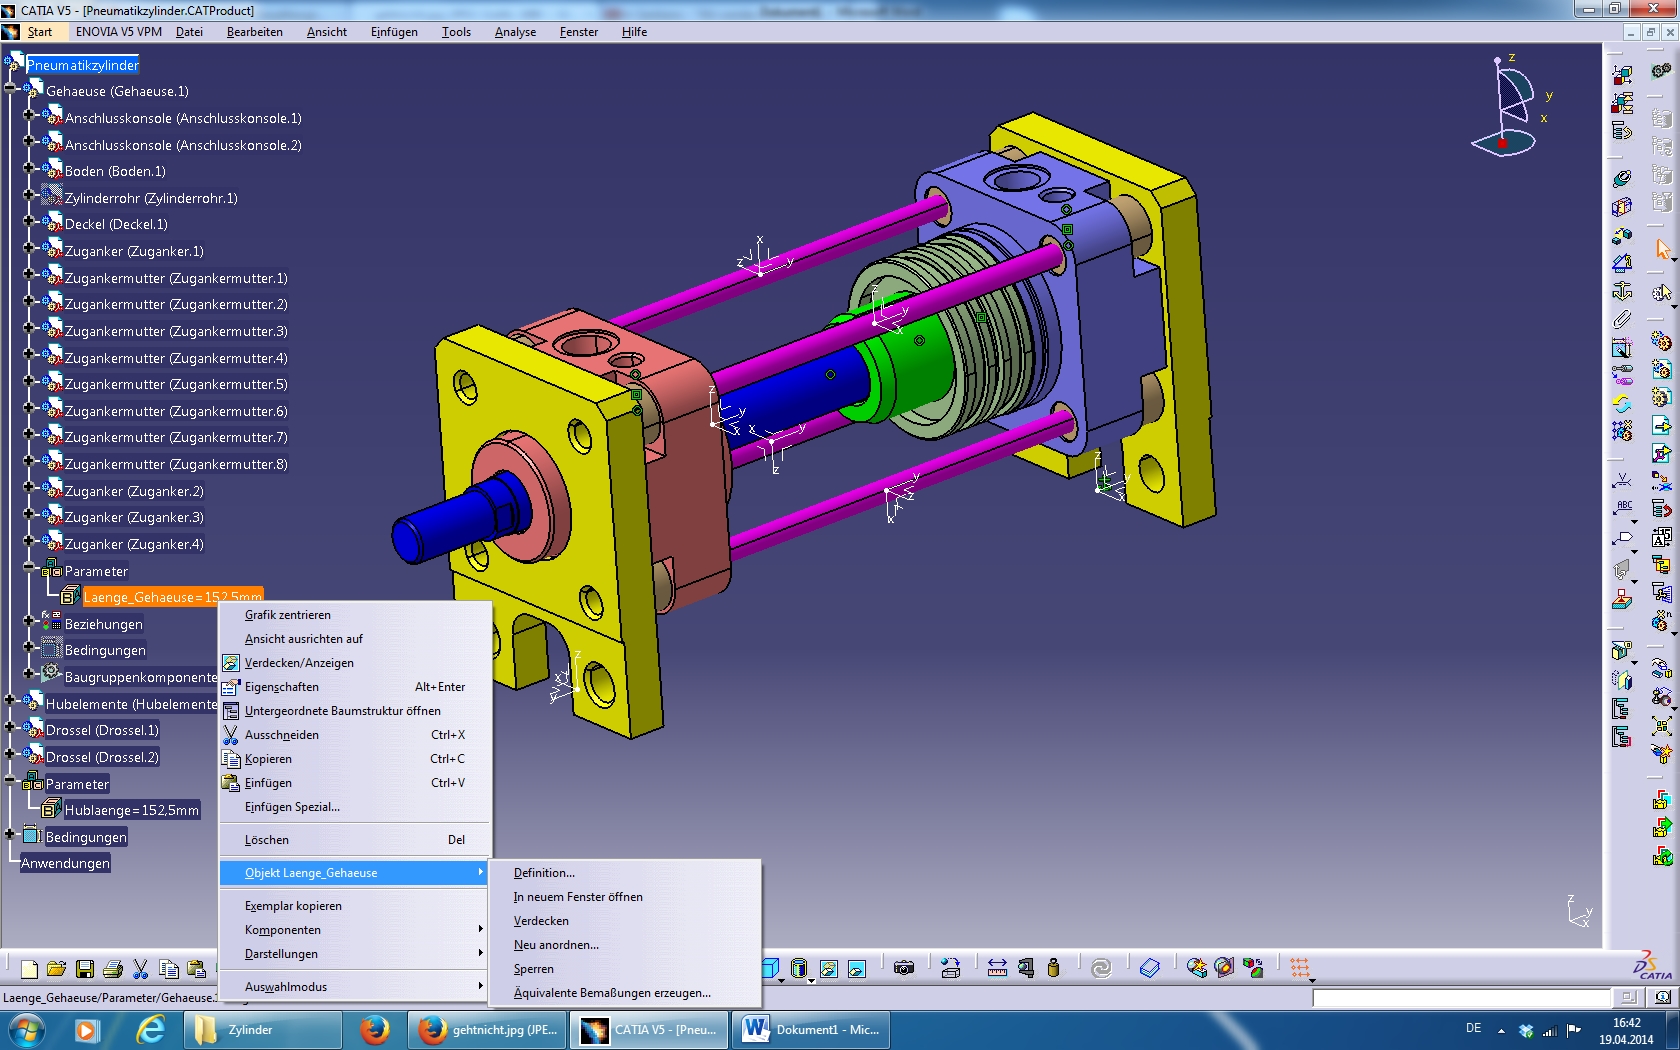
Task: Click the Reuse Pattern icon
Action: click(x=1622, y=431)
